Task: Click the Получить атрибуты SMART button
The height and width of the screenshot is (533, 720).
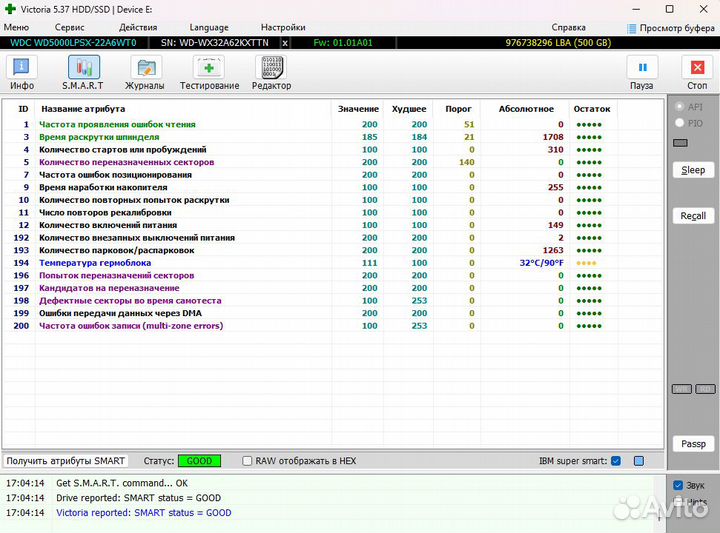Action: [66, 461]
